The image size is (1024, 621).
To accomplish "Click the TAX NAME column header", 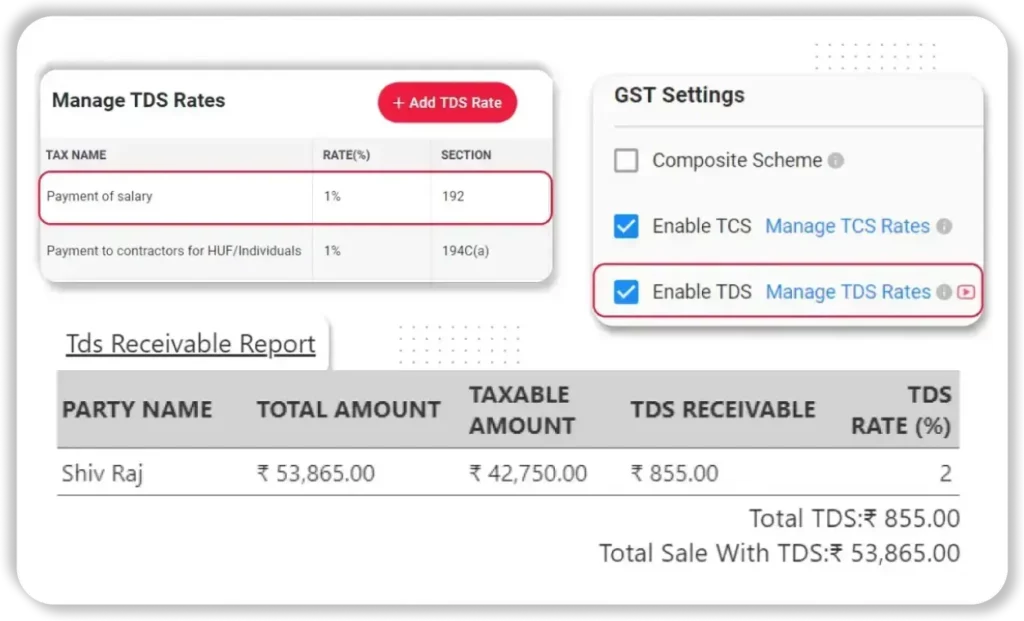I will click(x=76, y=155).
